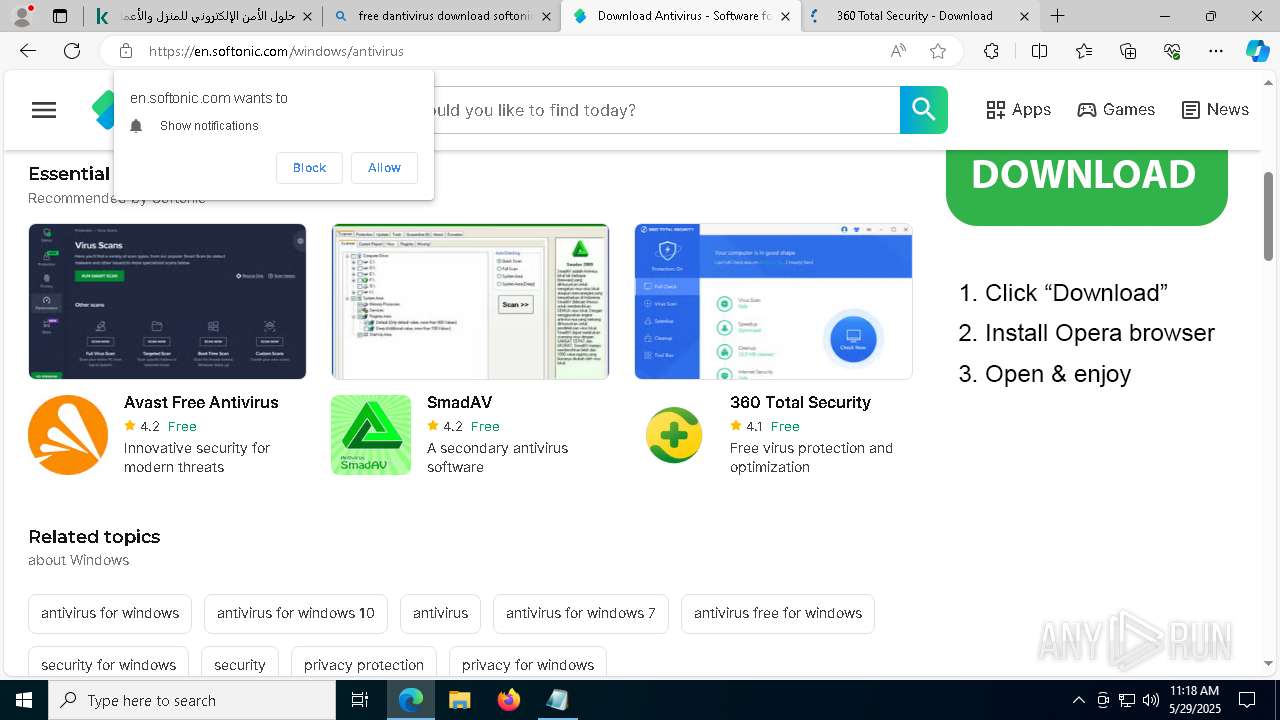Open Games section in header
The width and height of the screenshot is (1280, 720).
pos(1116,110)
